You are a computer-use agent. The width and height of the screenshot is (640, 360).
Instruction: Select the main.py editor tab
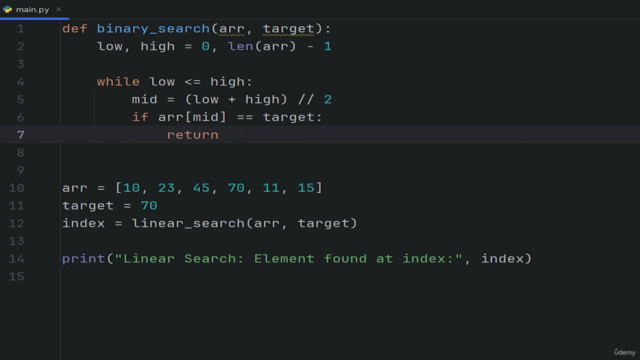pyautogui.click(x=33, y=9)
